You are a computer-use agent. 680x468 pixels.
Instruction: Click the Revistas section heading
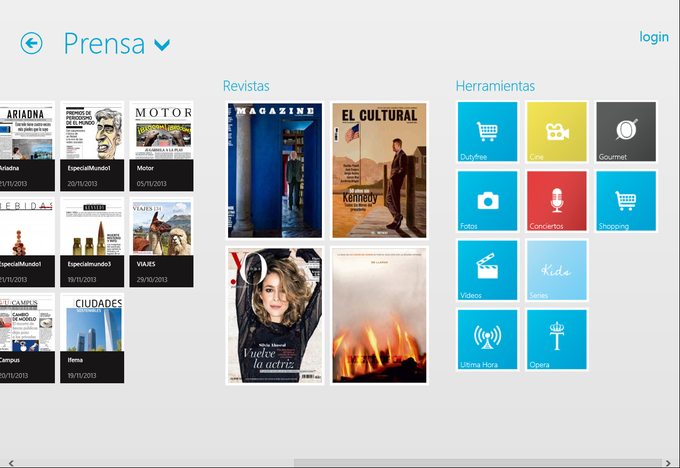point(246,86)
